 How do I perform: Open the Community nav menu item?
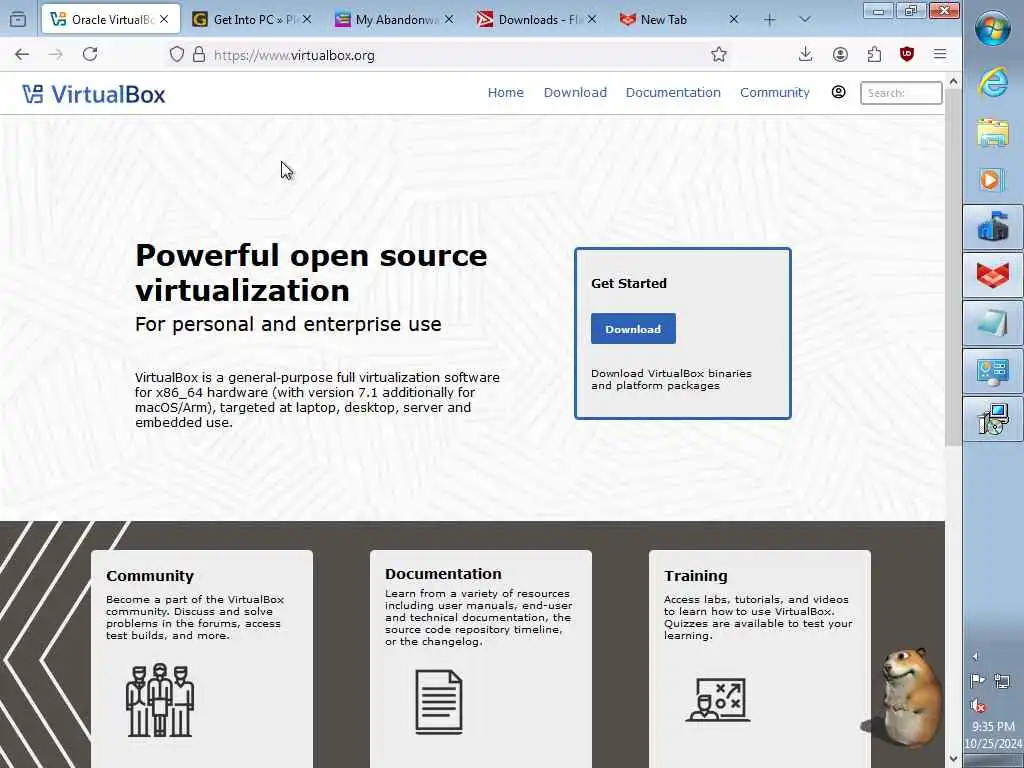[775, 93]
